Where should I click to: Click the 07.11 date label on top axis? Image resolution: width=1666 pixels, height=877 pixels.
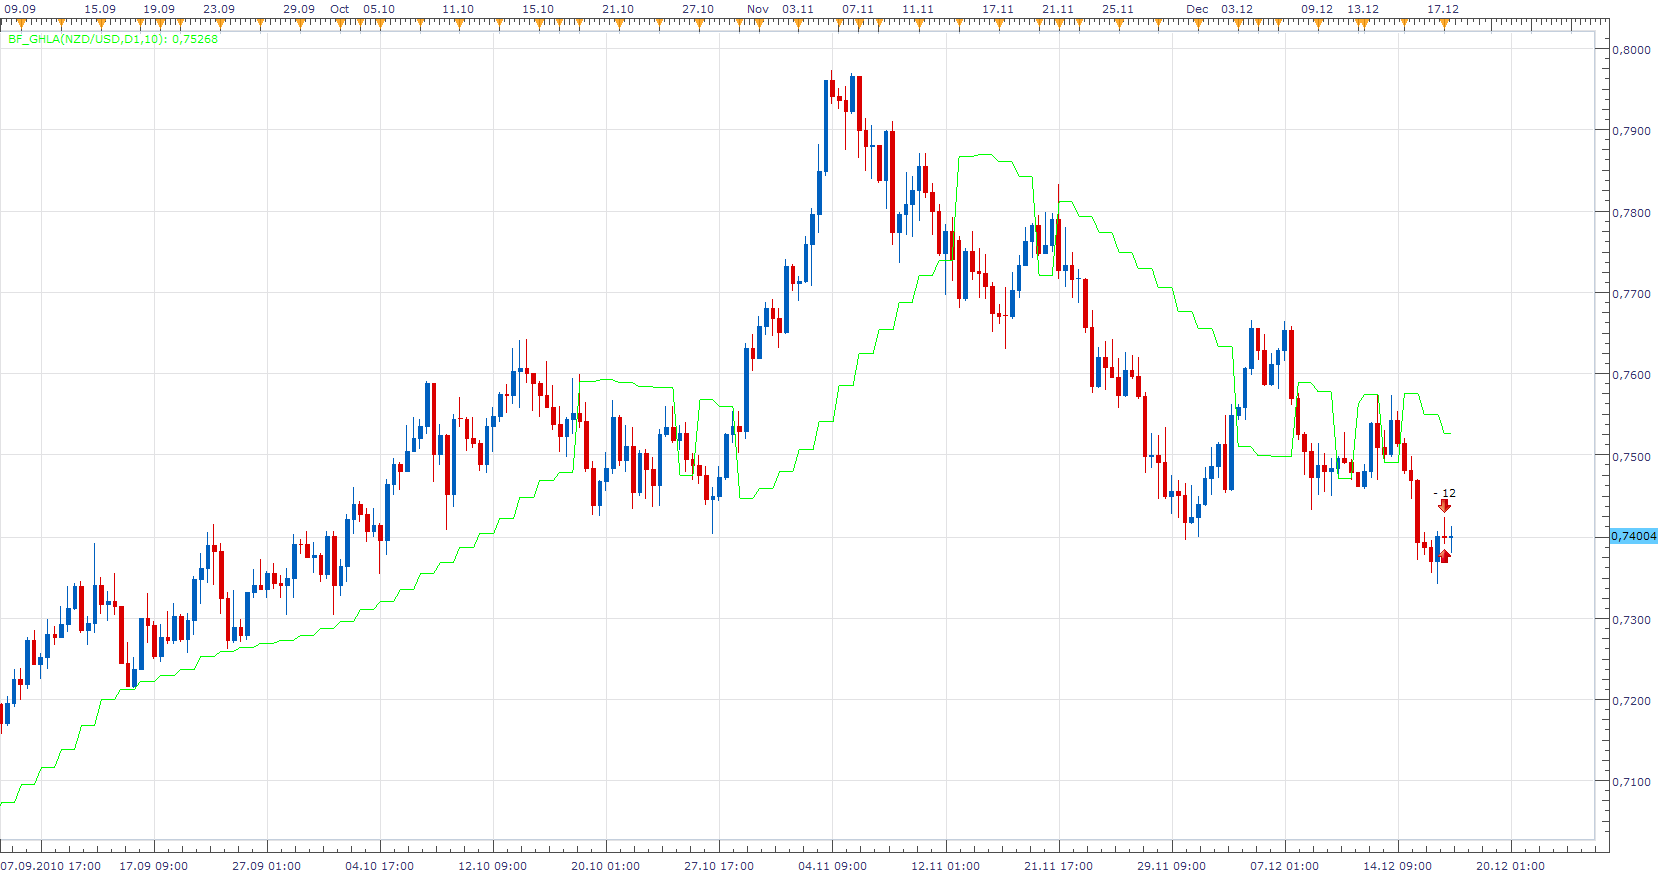point(858,9)
